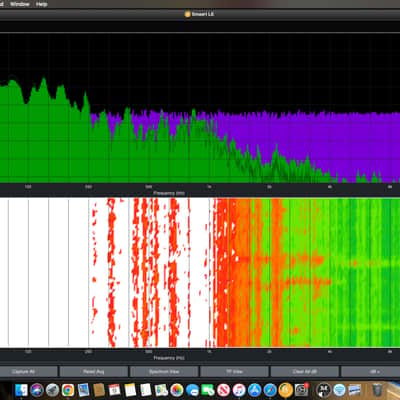Click the Reset Avg button
The height and width of the screenshot is (400, 400).
(x=94, y=371)
